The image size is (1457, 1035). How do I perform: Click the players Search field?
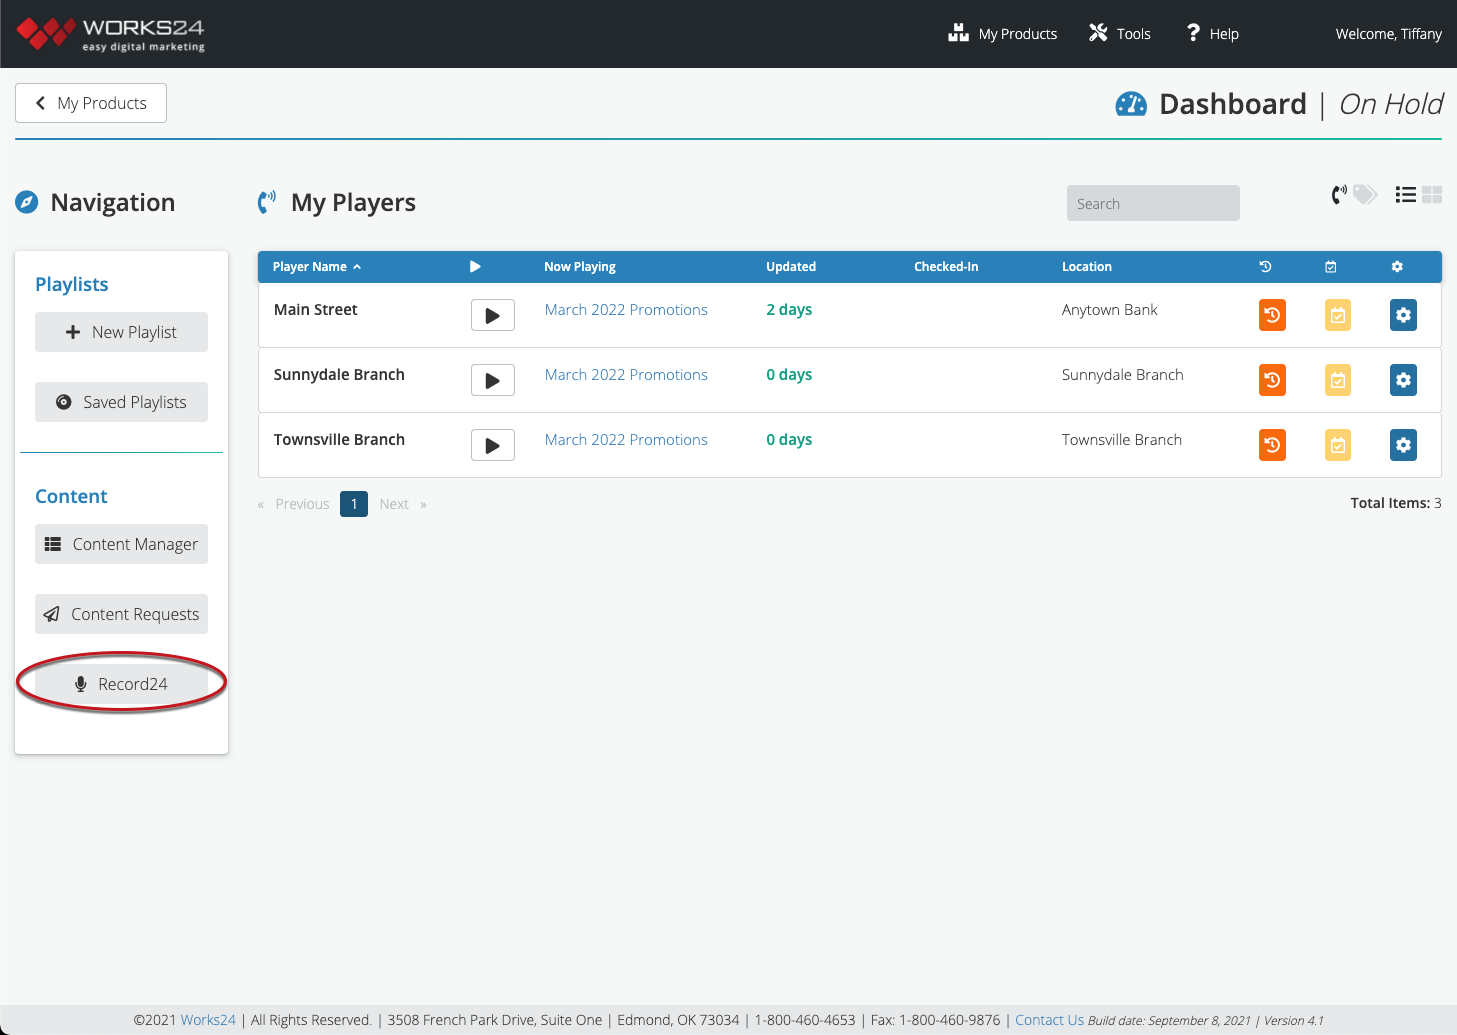pyautogui.click(x=1152, y=204)
